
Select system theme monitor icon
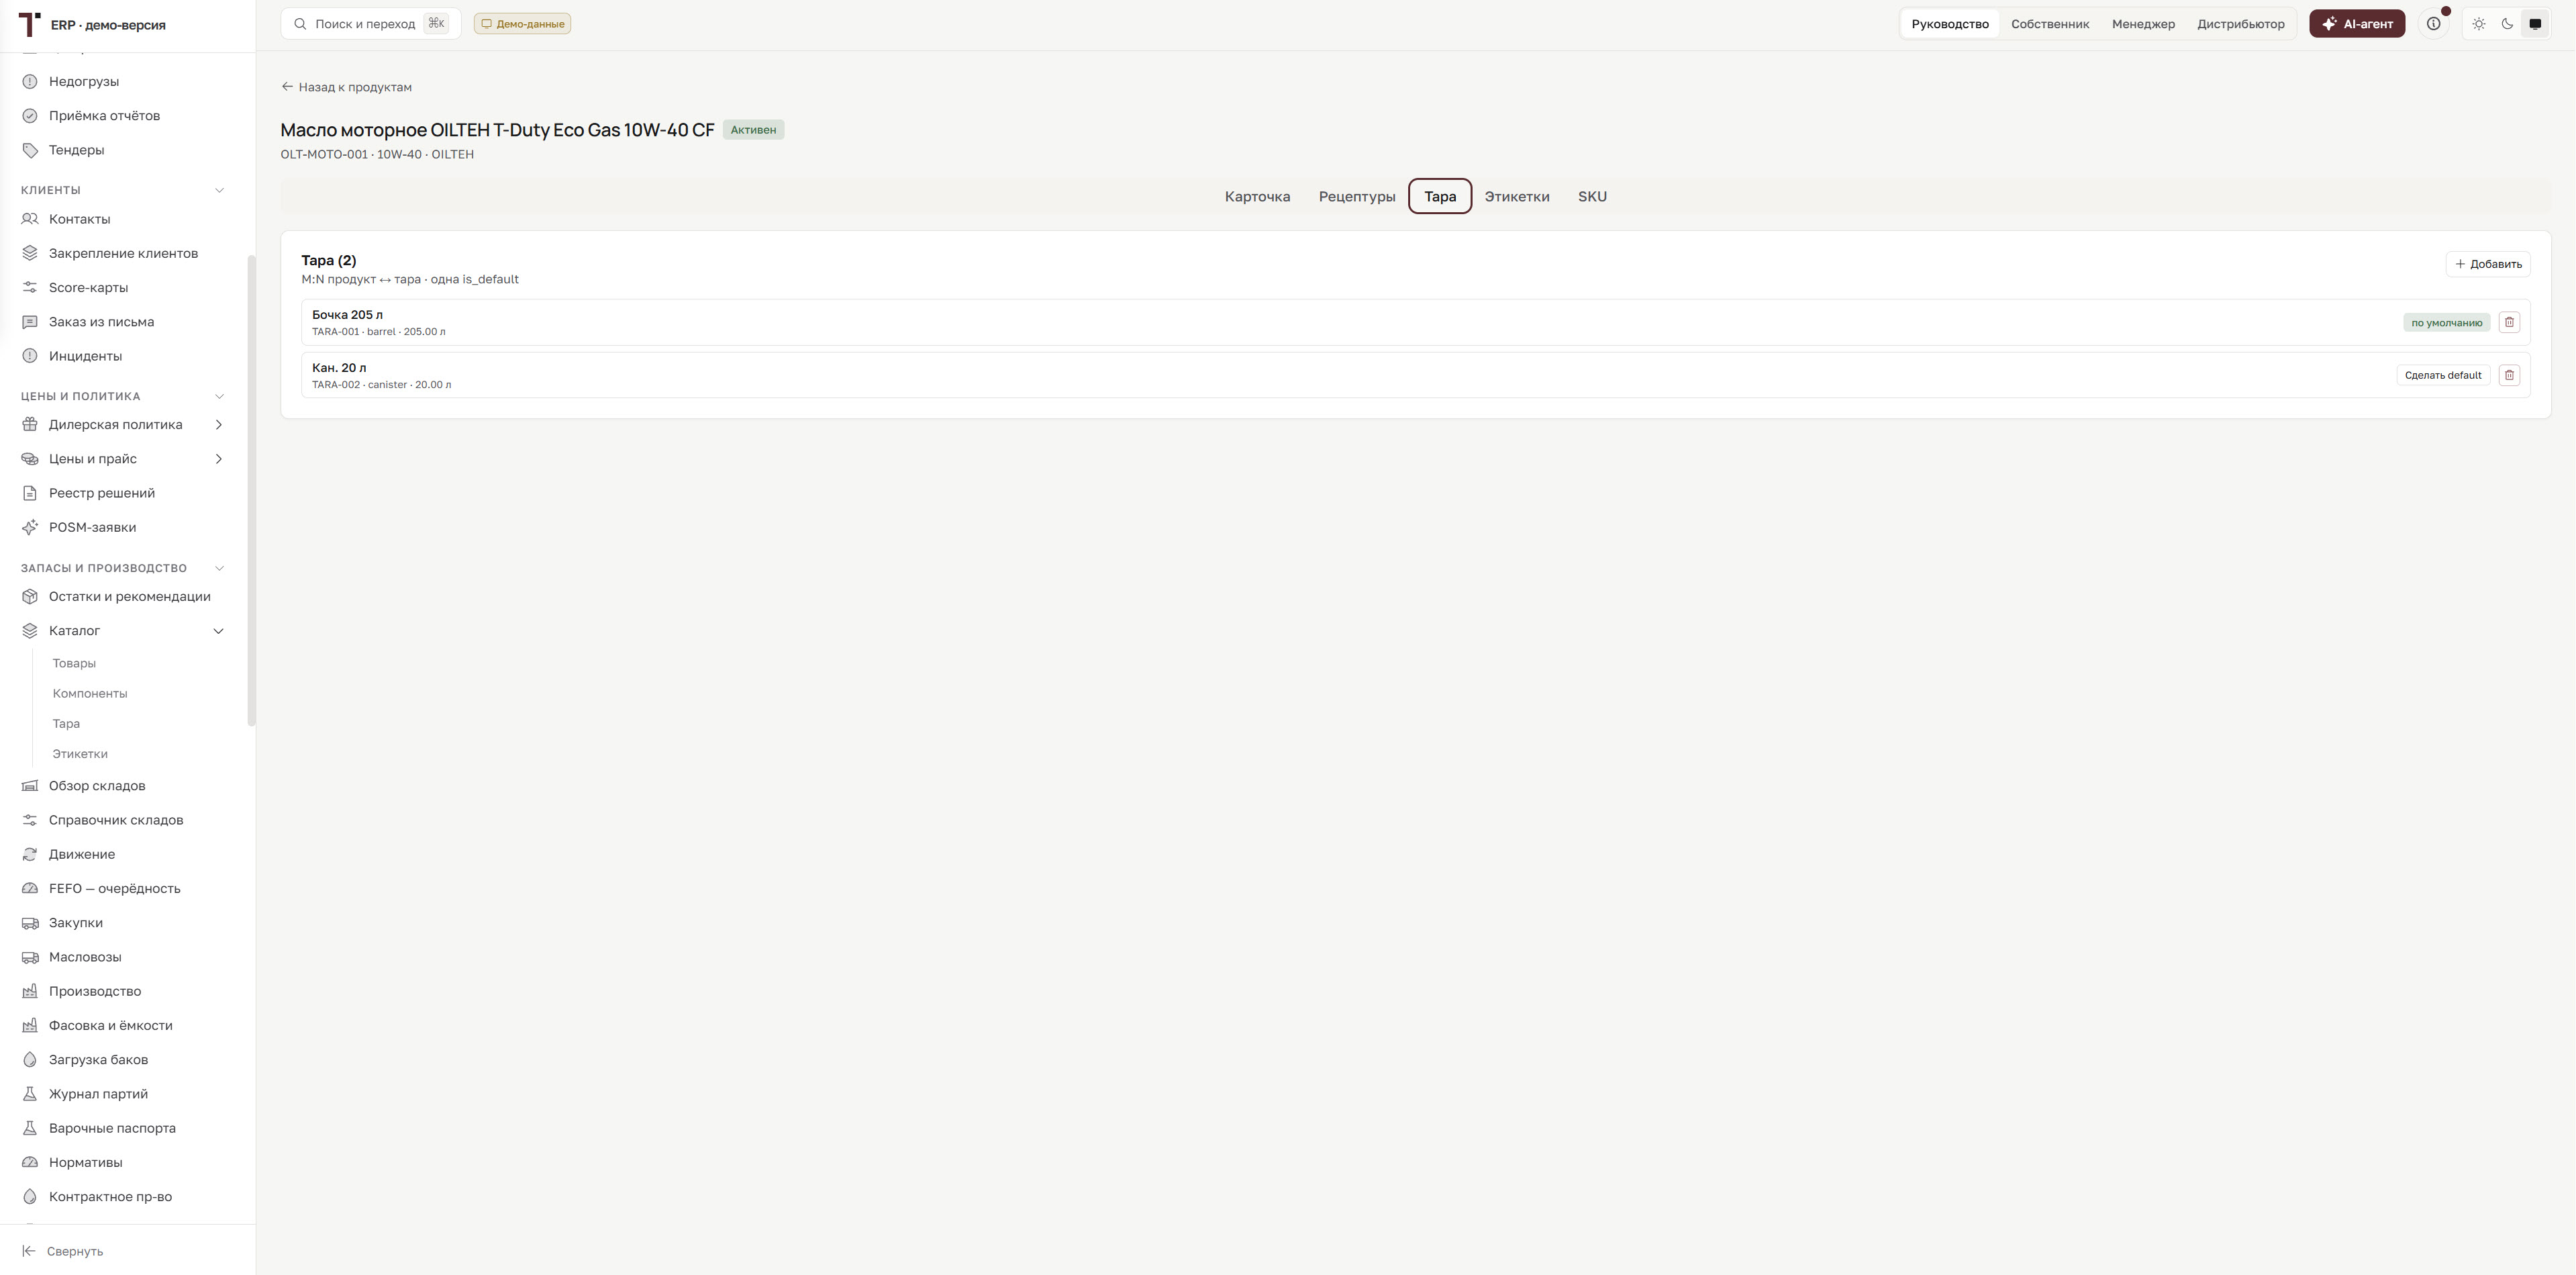point(2535,24)
